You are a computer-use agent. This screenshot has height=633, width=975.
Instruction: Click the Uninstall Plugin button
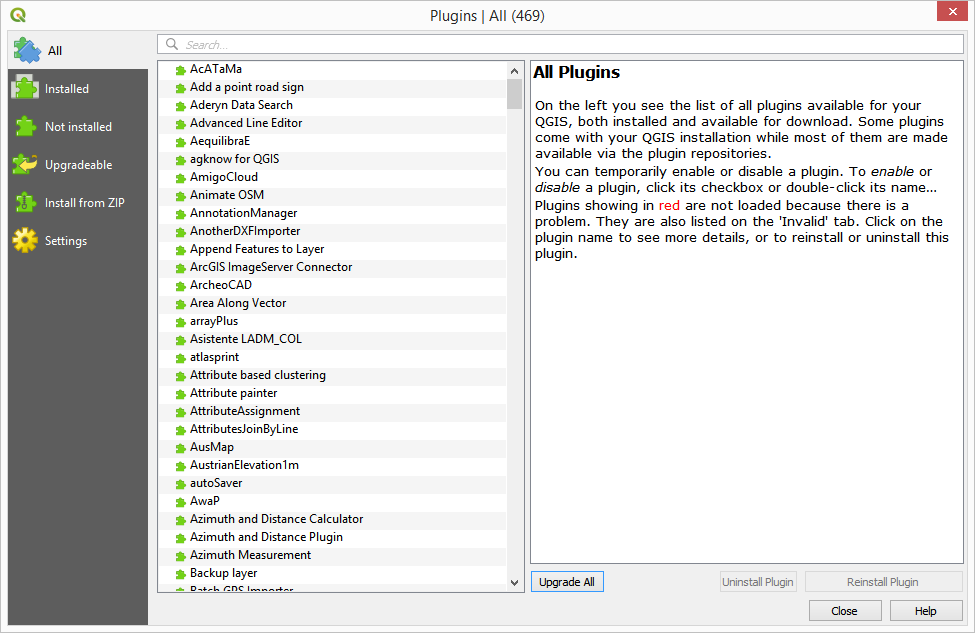[757, 582]
